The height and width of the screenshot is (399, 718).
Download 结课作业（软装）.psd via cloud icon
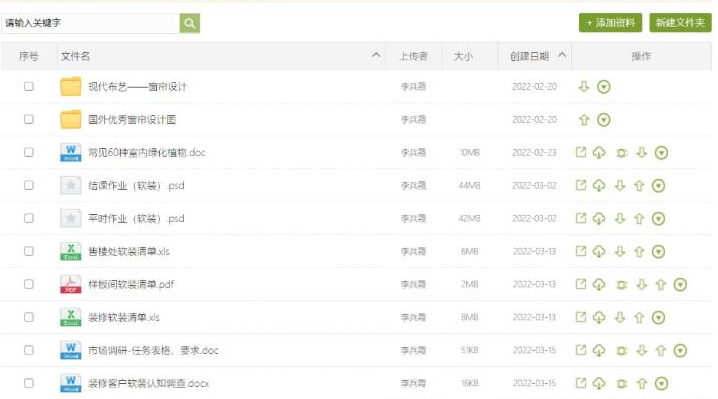click(x=599, y=186)
